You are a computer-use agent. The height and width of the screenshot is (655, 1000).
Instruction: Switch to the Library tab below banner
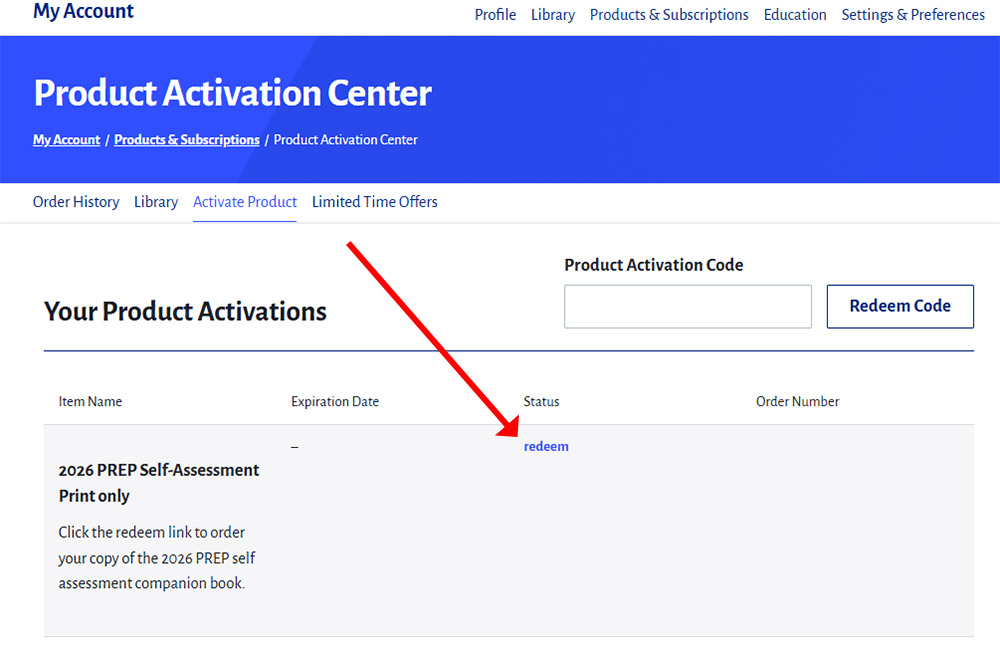(x=156, y=202)
